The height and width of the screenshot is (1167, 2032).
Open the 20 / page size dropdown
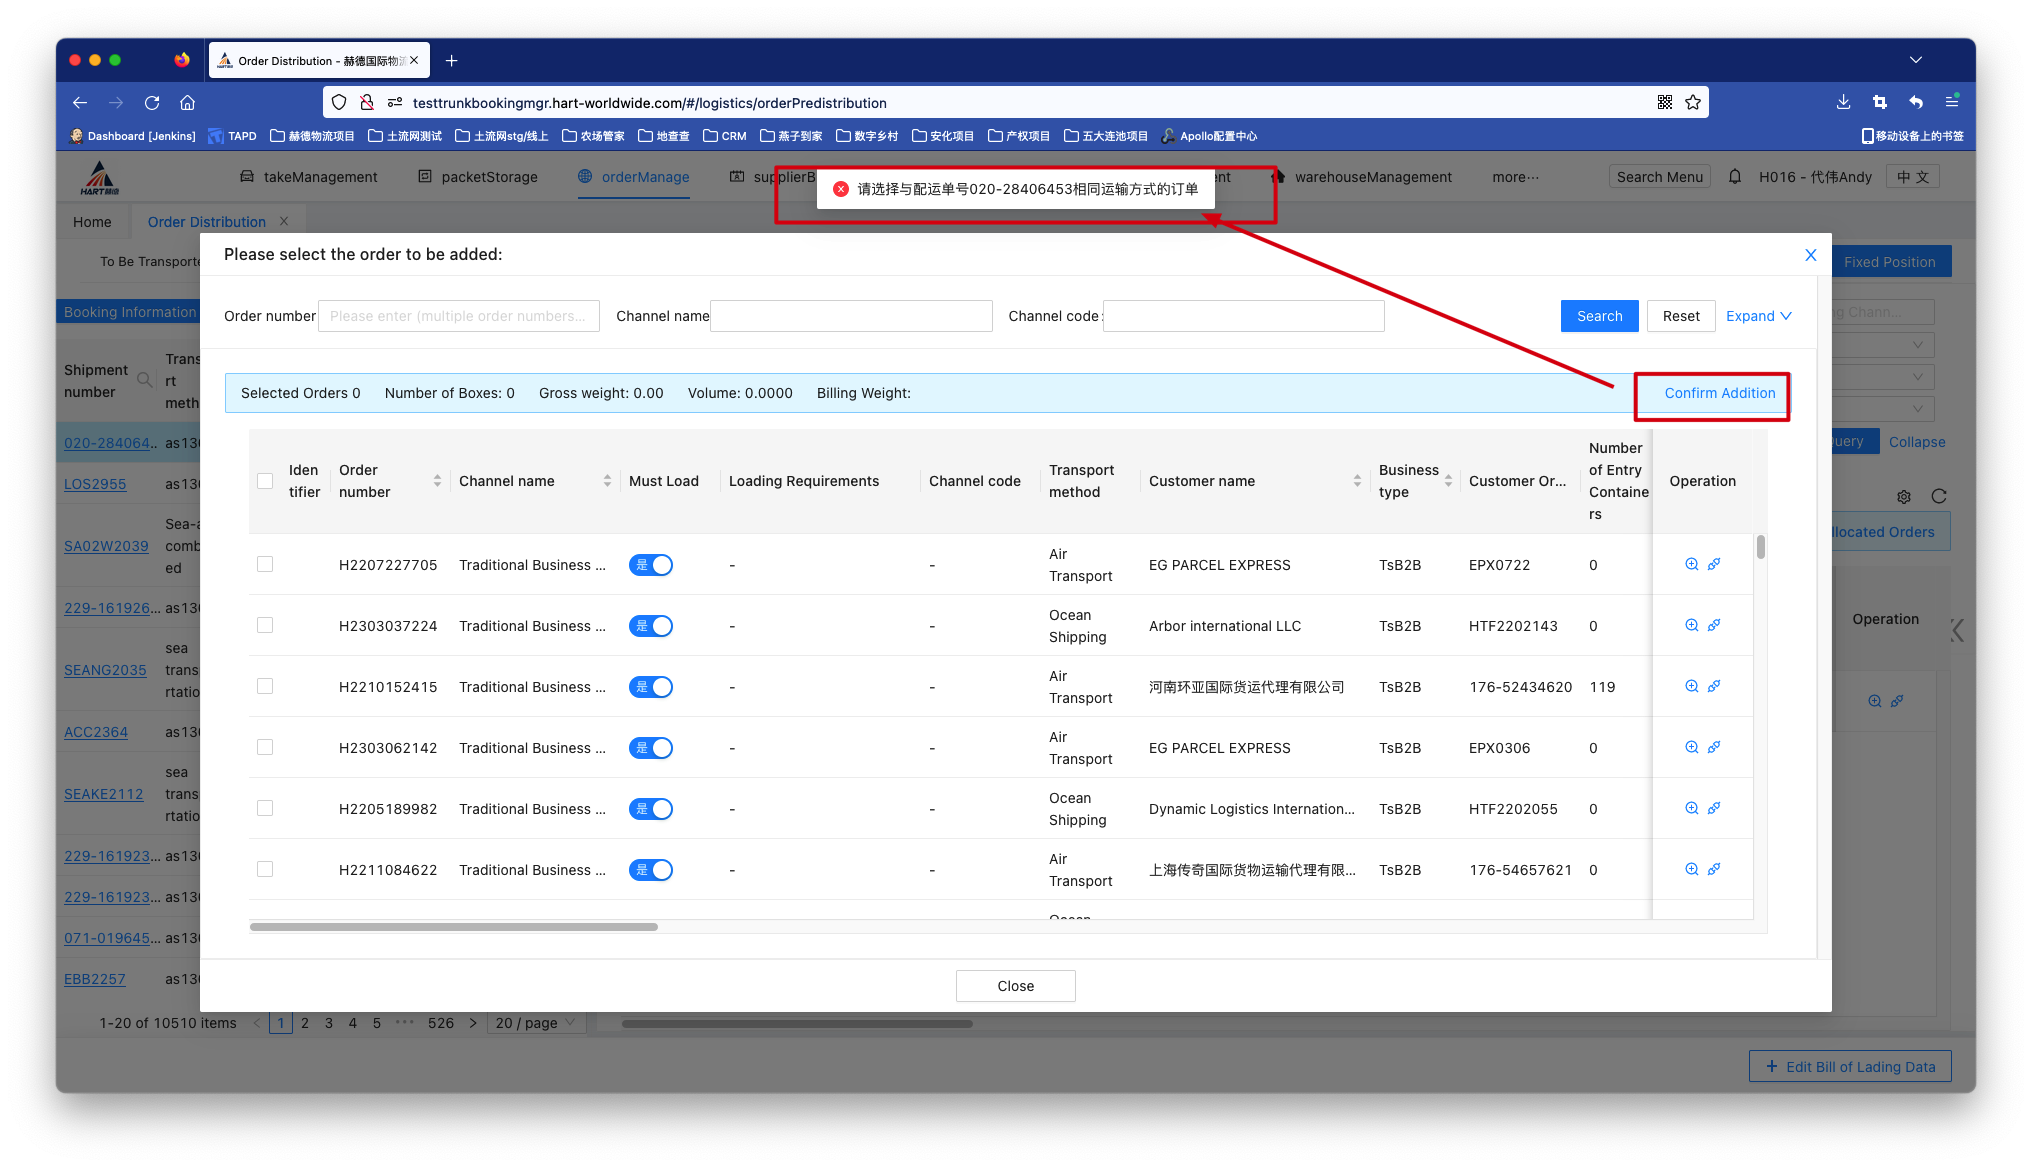(536, 1023)
